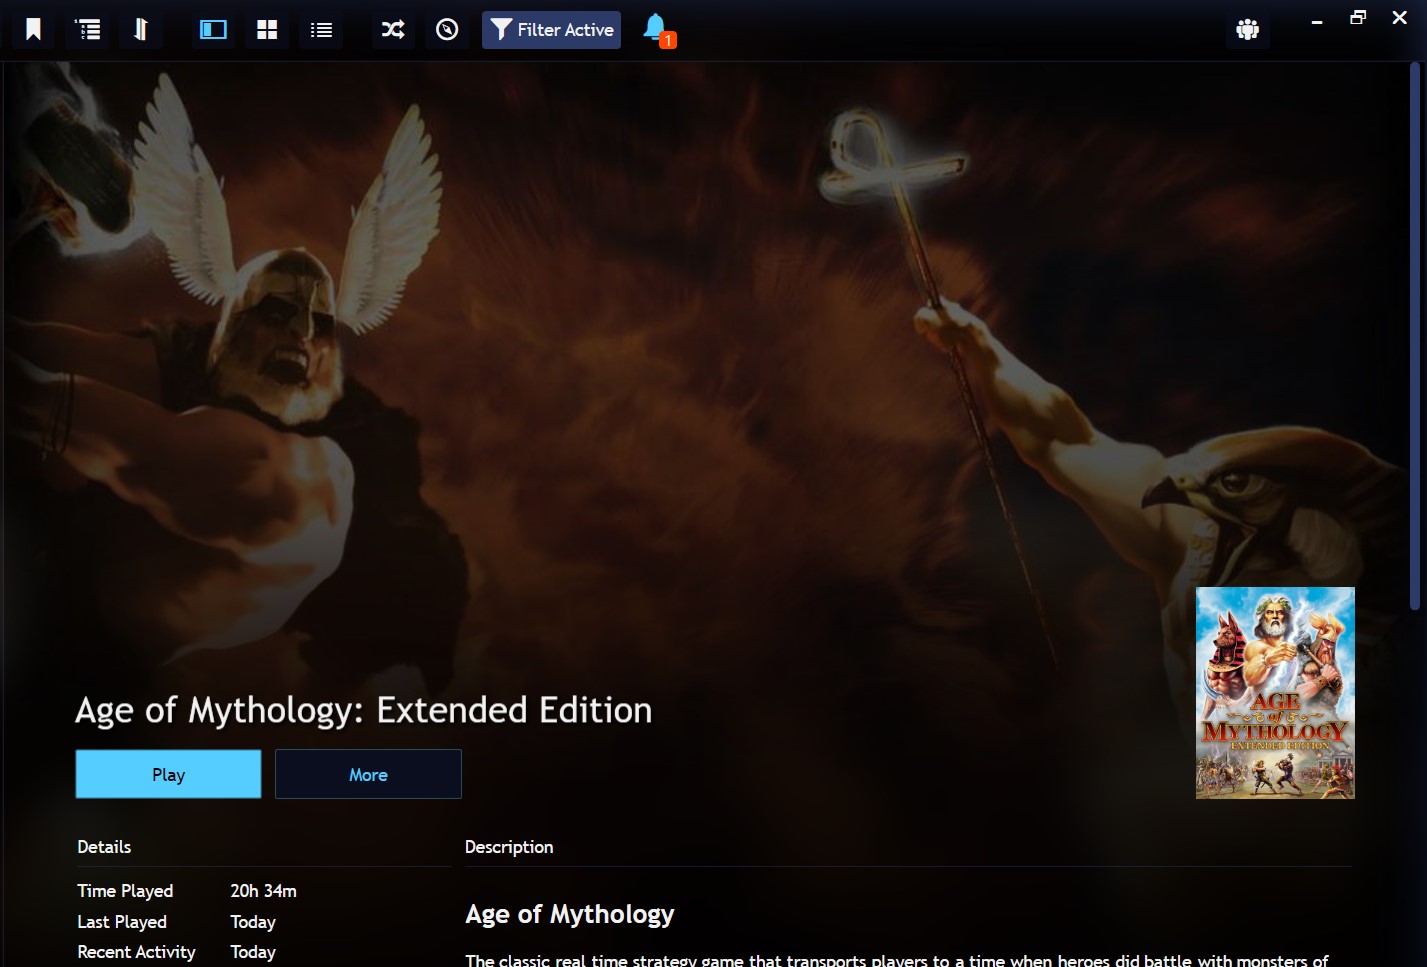Click the compass icon in the toolbar
This screenshot has height=967, width=1427.
click(x=447, y=30)
